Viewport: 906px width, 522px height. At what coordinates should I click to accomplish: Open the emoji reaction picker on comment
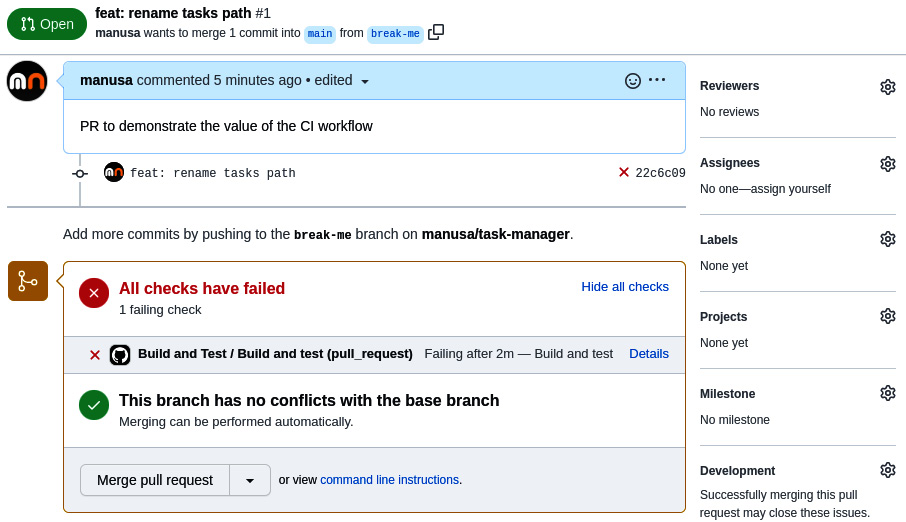[633, 81]
